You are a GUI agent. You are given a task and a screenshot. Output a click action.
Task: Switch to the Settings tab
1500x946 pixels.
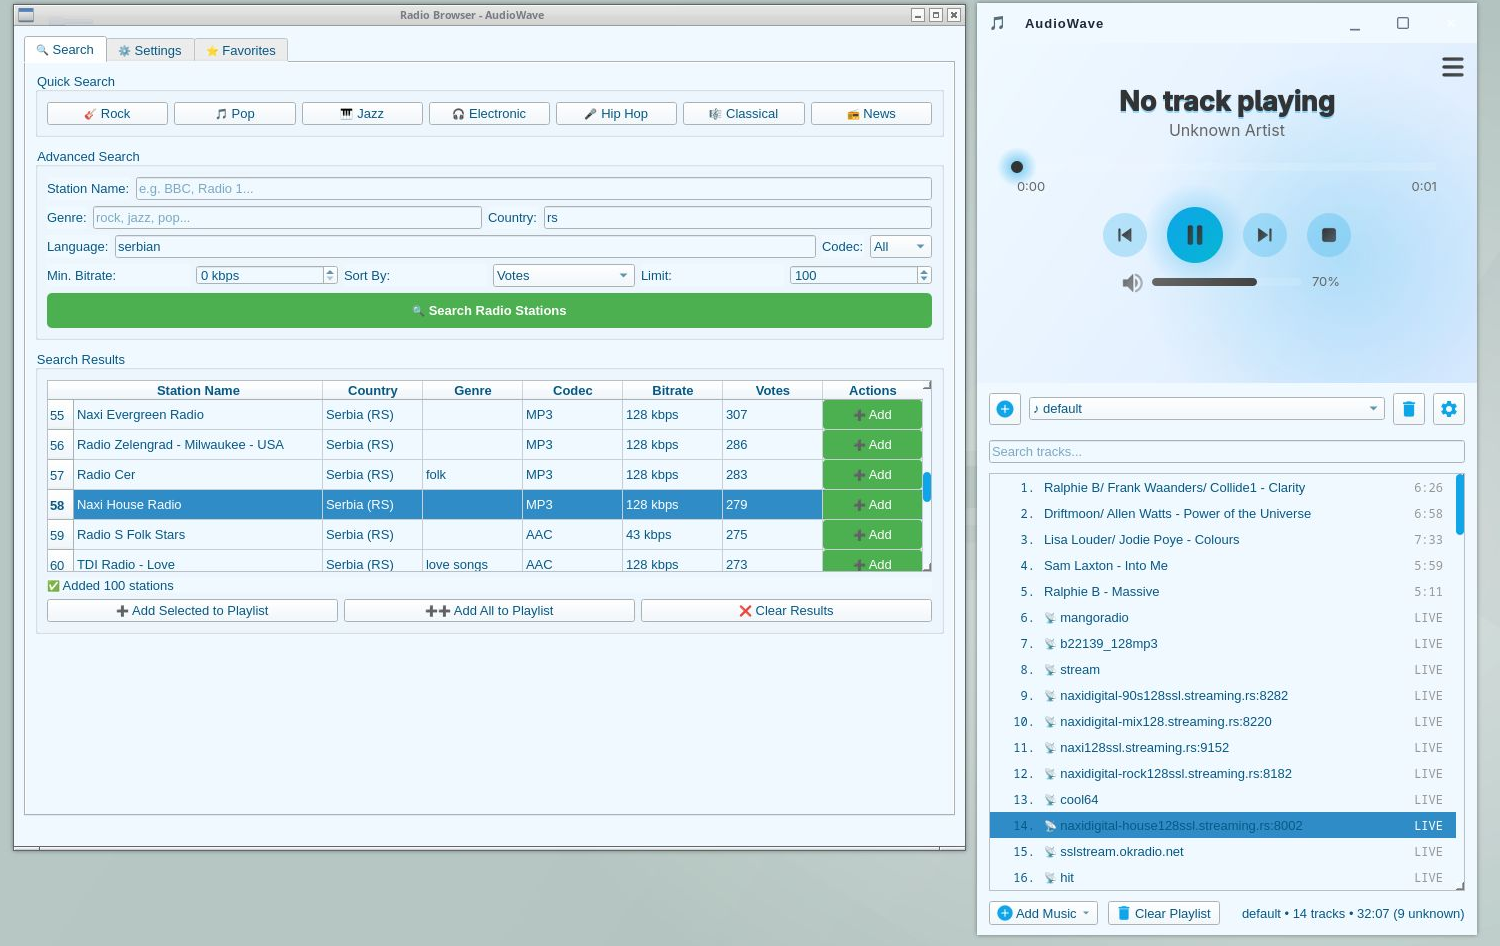[x=150, y=51]
